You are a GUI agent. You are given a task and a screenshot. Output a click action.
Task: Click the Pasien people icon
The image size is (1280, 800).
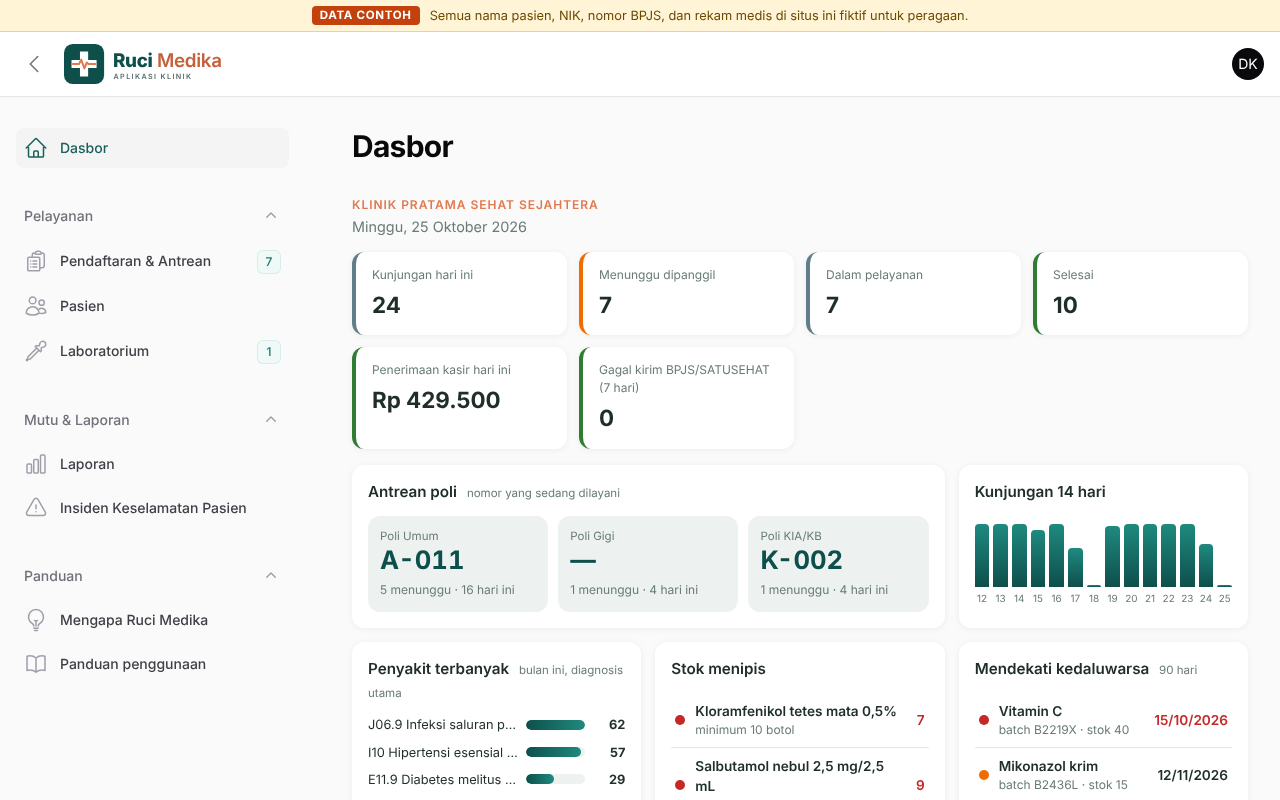coord(36,306)
